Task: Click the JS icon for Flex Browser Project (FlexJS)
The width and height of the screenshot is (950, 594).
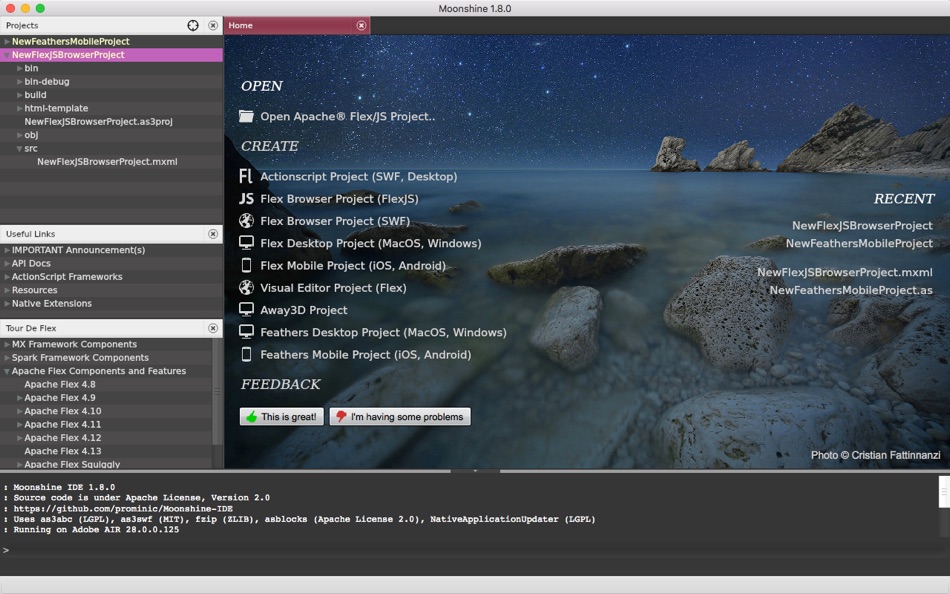Action: tap(246, 199)
